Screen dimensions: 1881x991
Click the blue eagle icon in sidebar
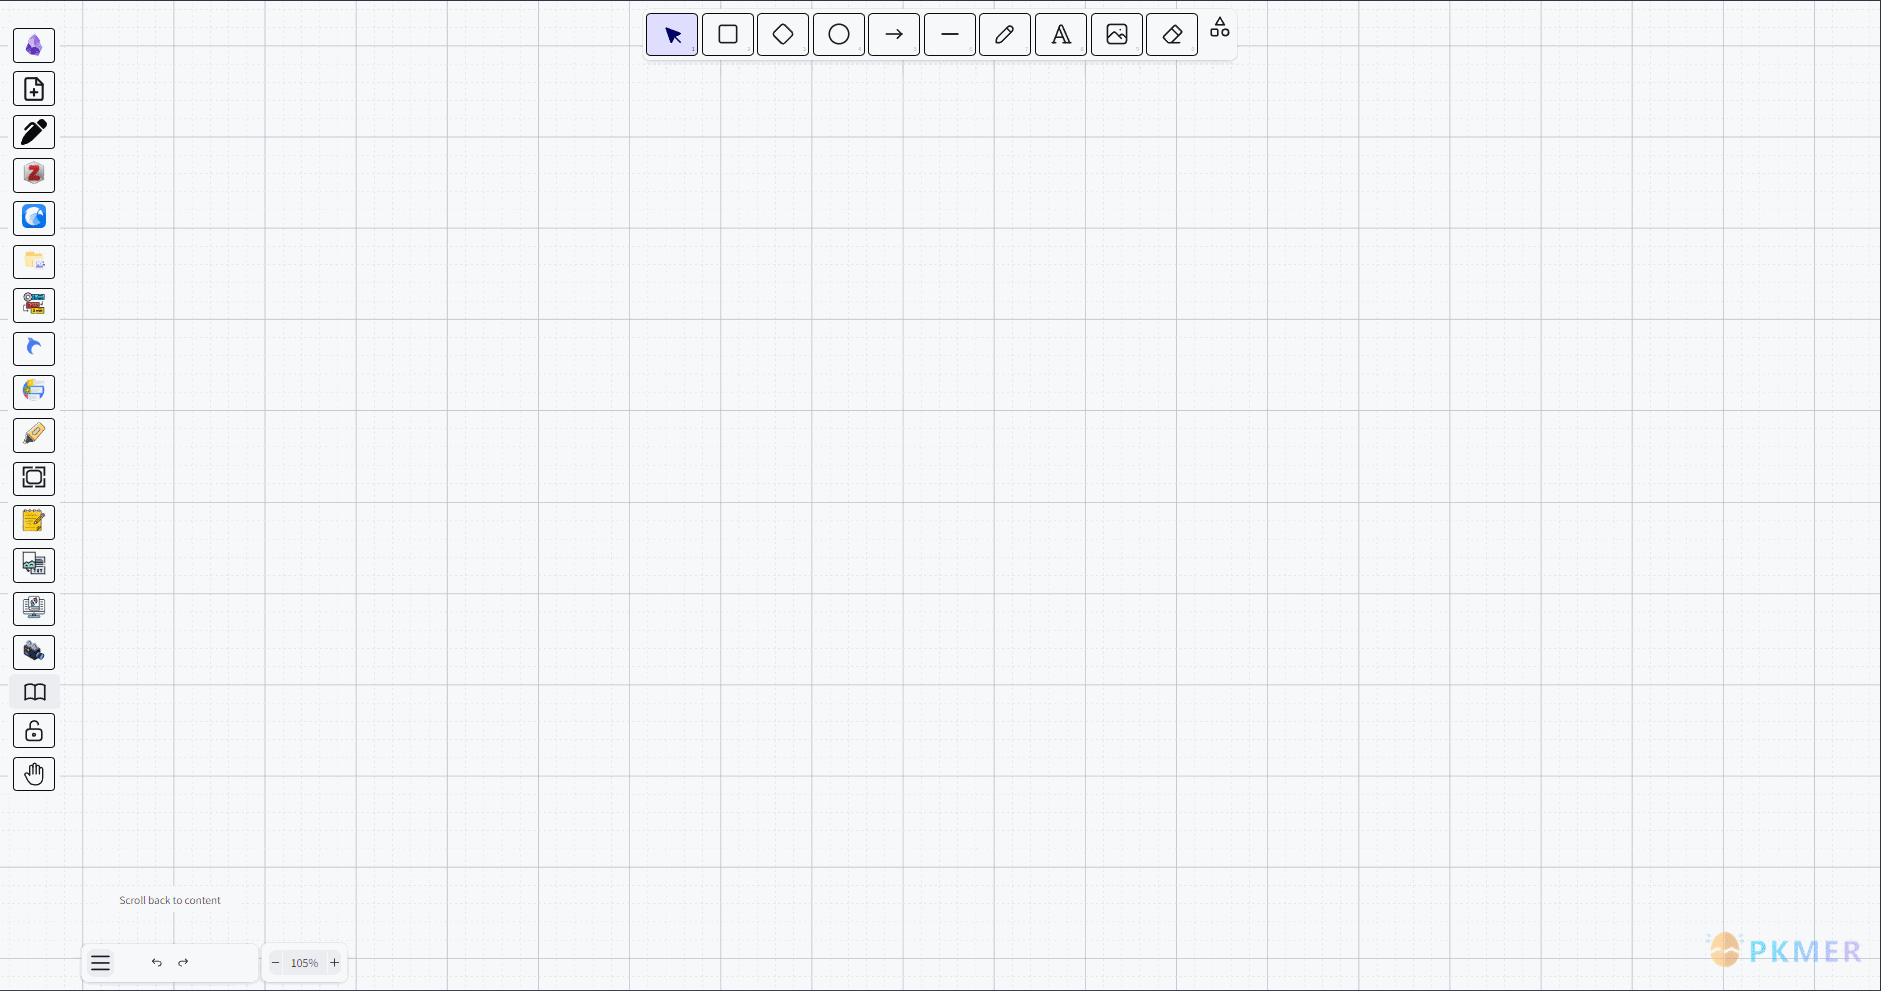click(x=34, y=218)
